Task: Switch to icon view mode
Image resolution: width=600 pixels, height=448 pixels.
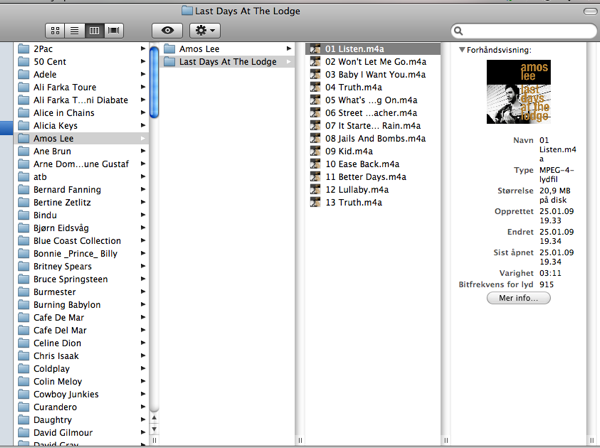Action: (56, 31)
